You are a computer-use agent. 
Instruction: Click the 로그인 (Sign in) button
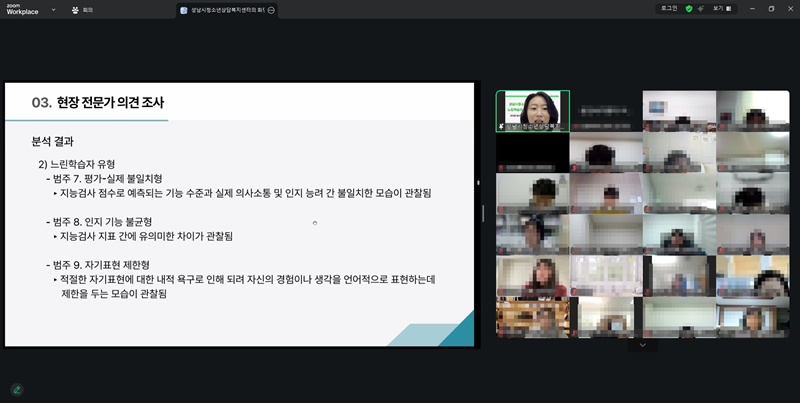tap(668, 8)
